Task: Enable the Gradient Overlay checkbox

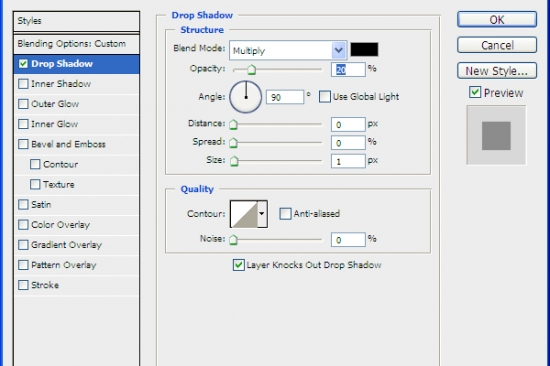Action: [x=23, y=245]
